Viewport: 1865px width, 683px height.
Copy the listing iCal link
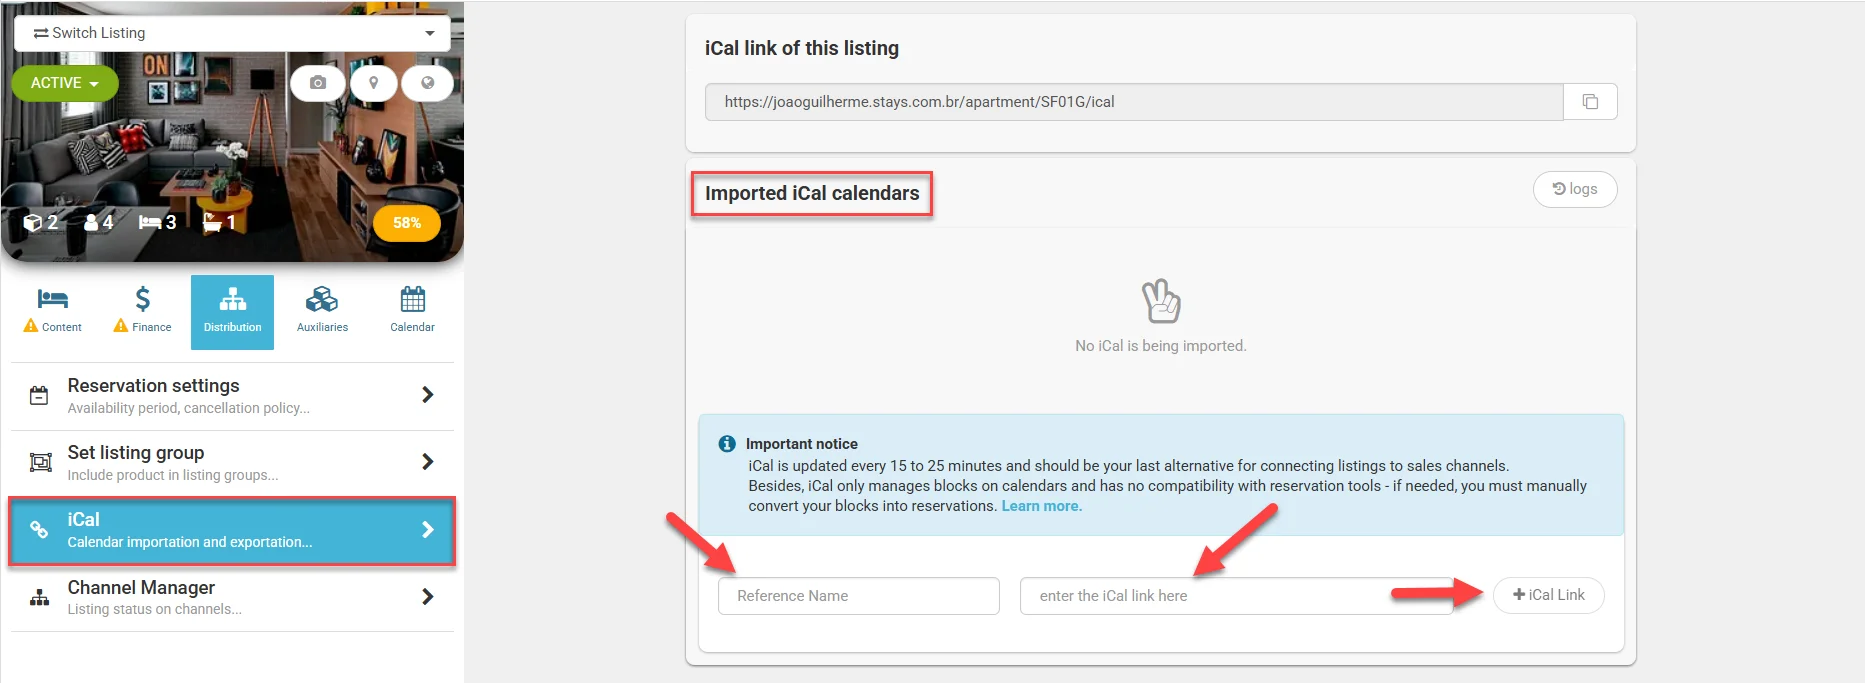coord(1590,102)
